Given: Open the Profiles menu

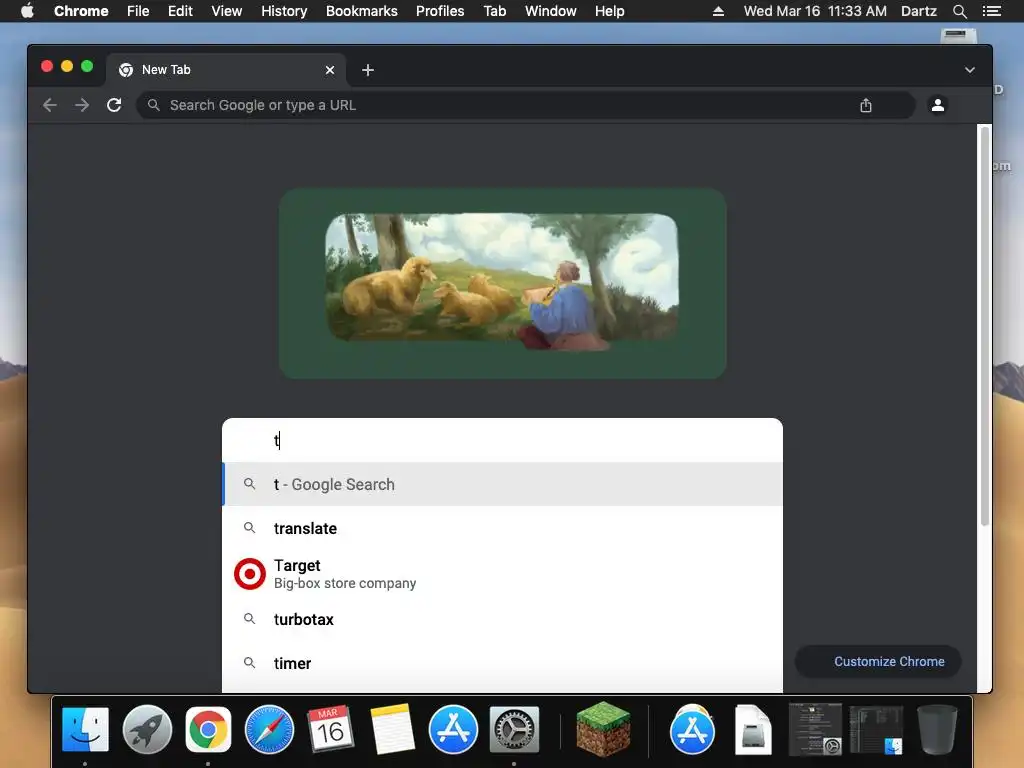Looking at the screenshot, I should click(x=440, y=11).
